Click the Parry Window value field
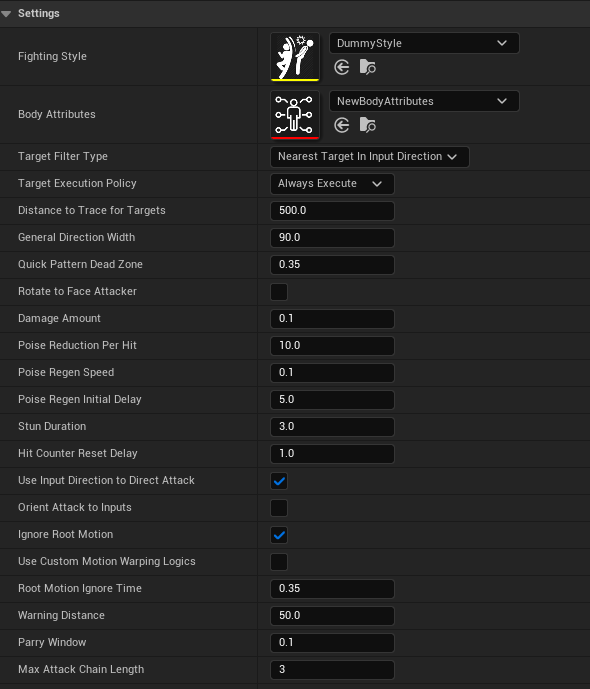This screenshot has height=689, width=590. coord(332,643)
